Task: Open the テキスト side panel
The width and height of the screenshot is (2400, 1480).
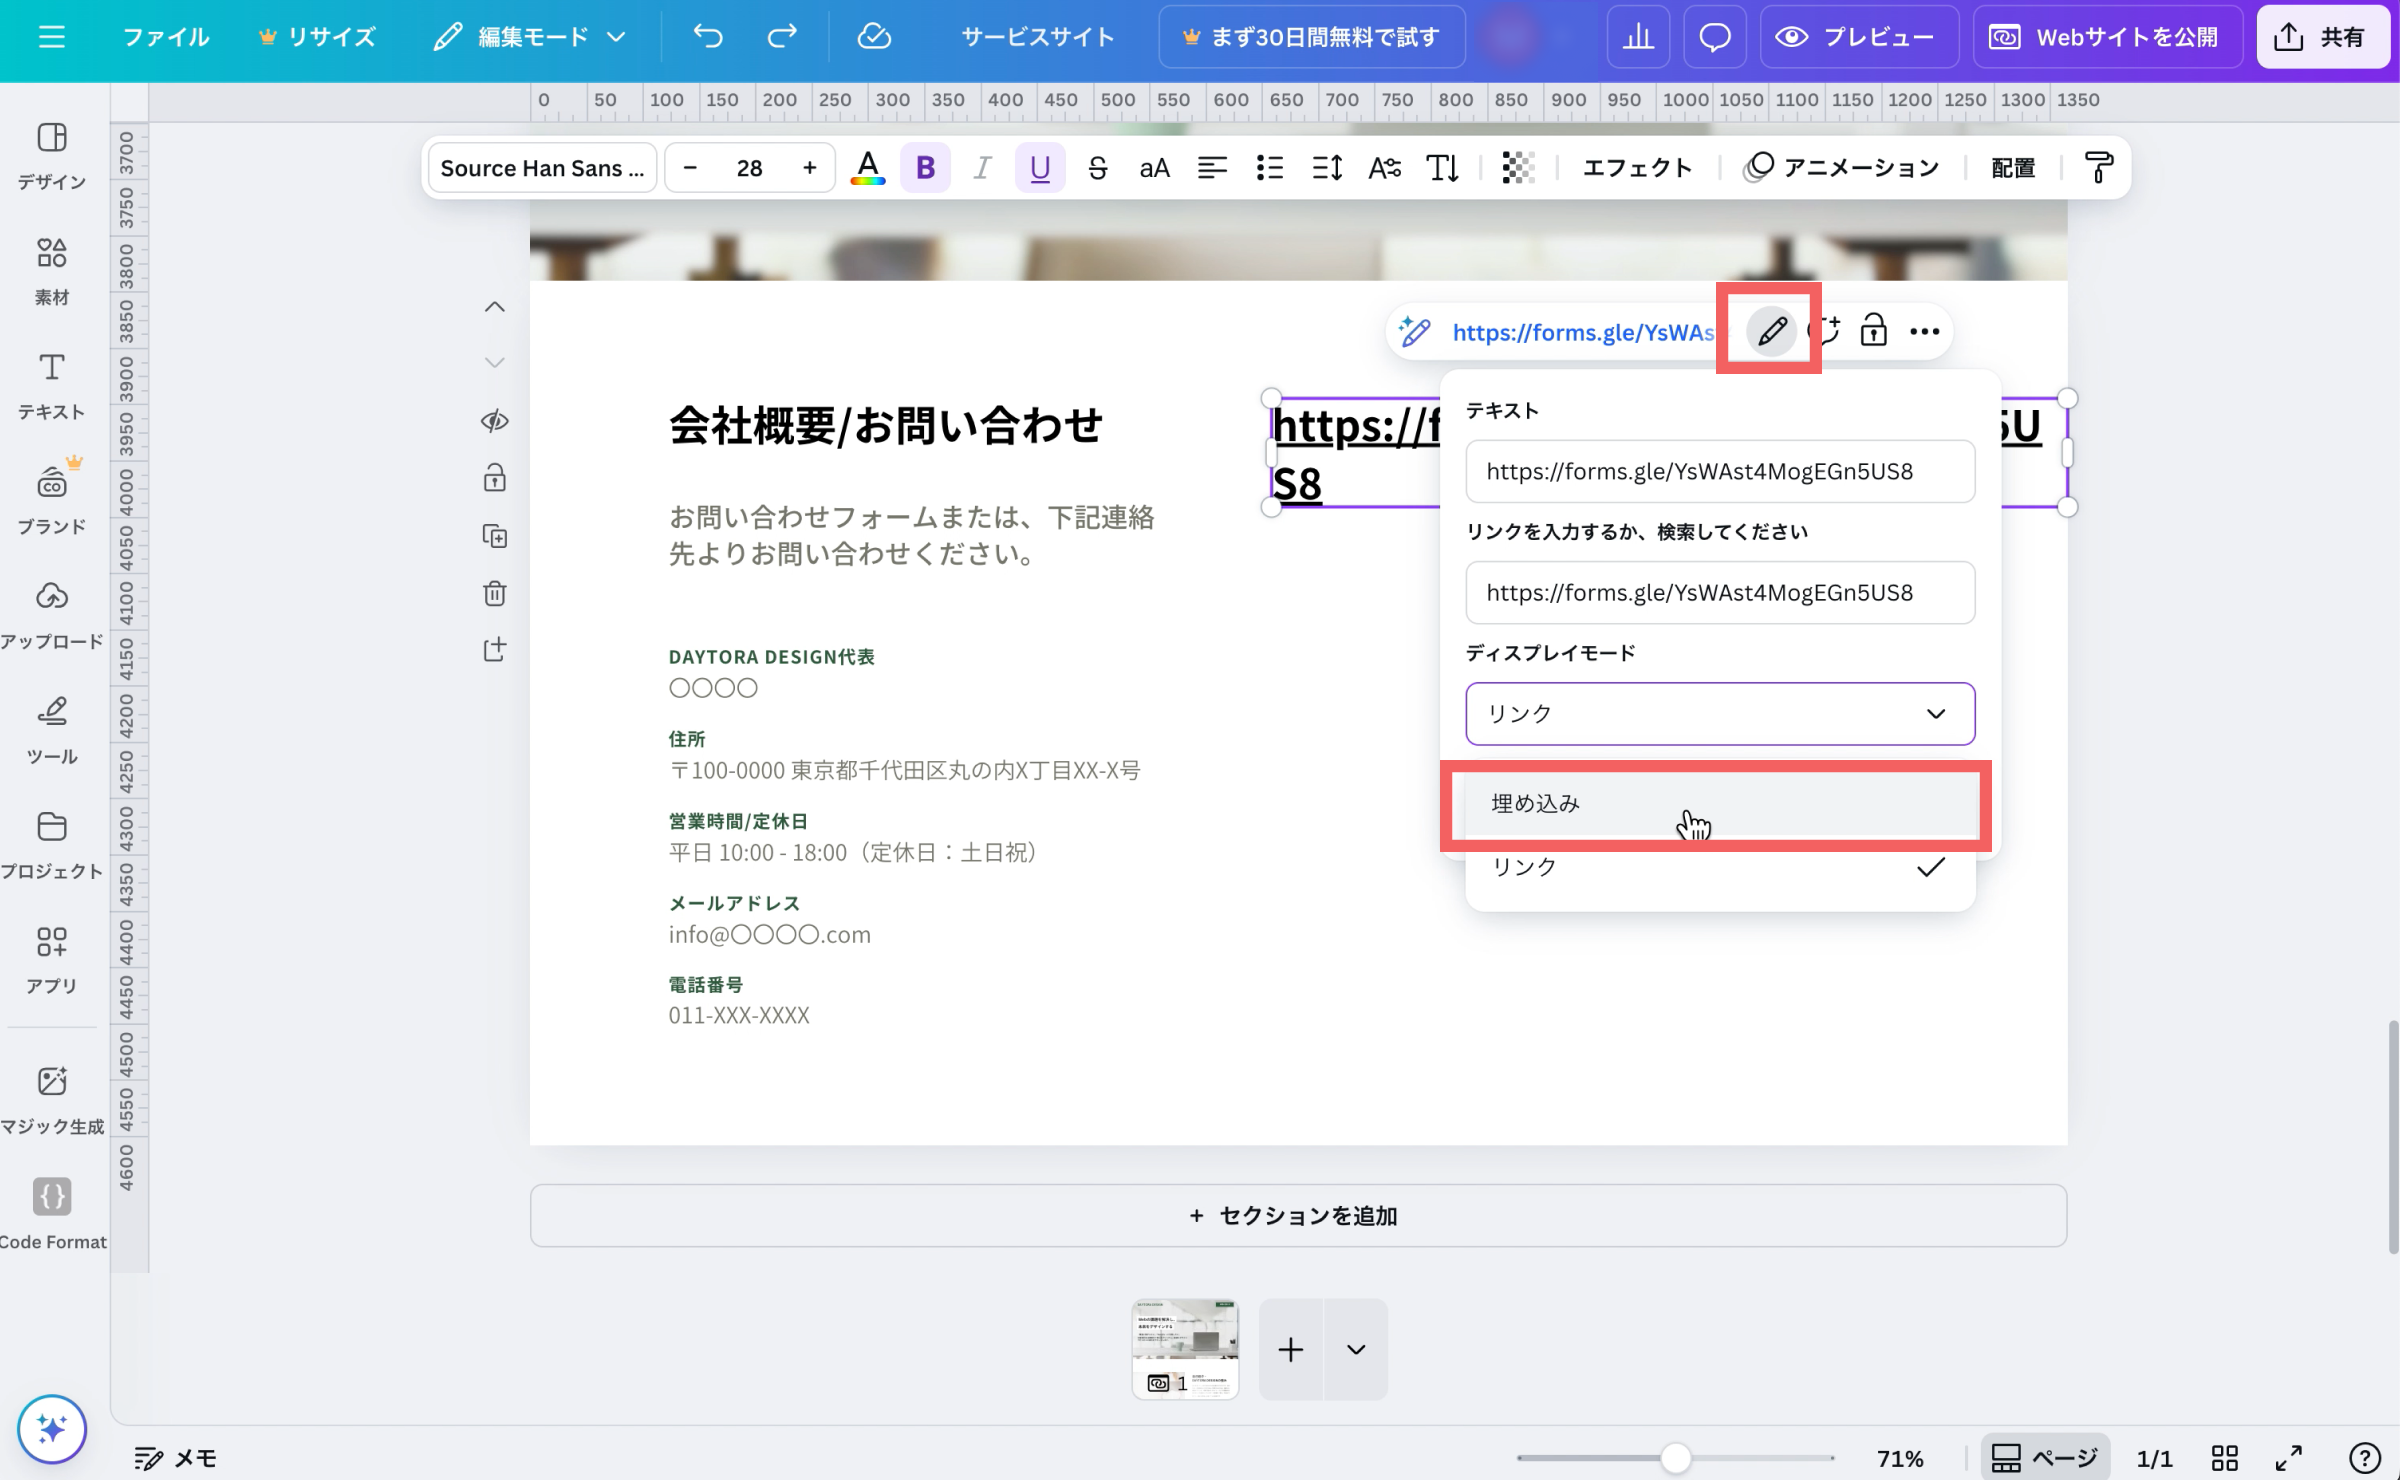Action: point(52,385)
